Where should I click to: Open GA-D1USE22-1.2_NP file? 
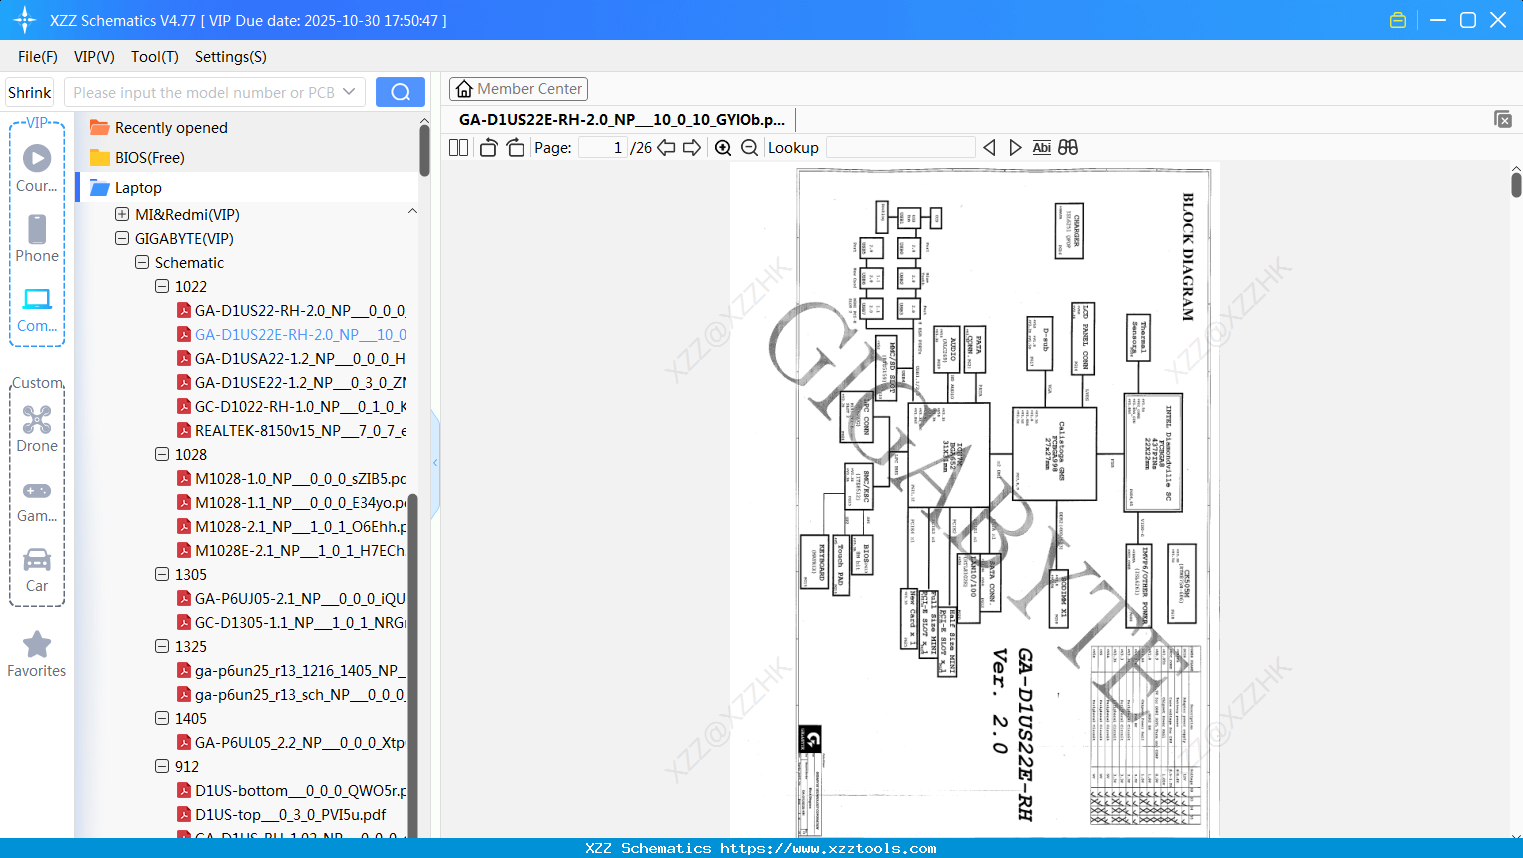point(300,382)
